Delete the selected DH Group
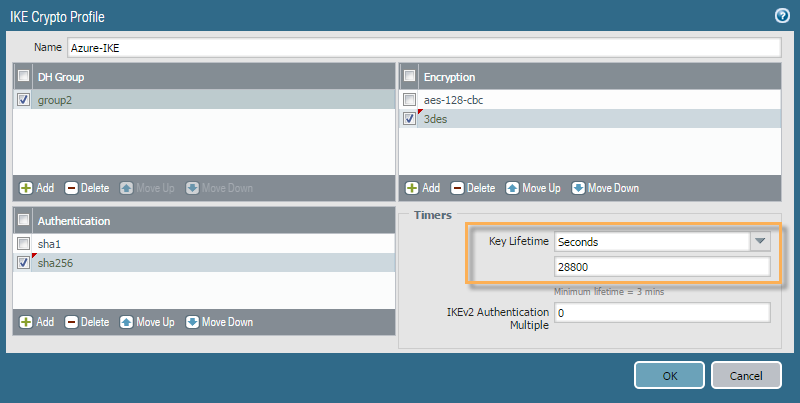 click(x=87, y=188)
